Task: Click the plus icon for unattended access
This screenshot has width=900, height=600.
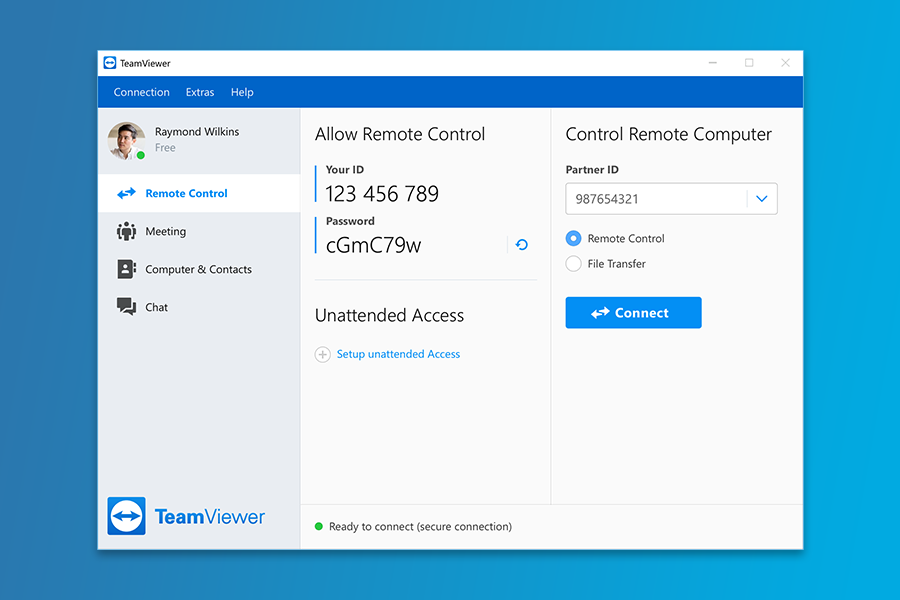Action: click(322, 354)
